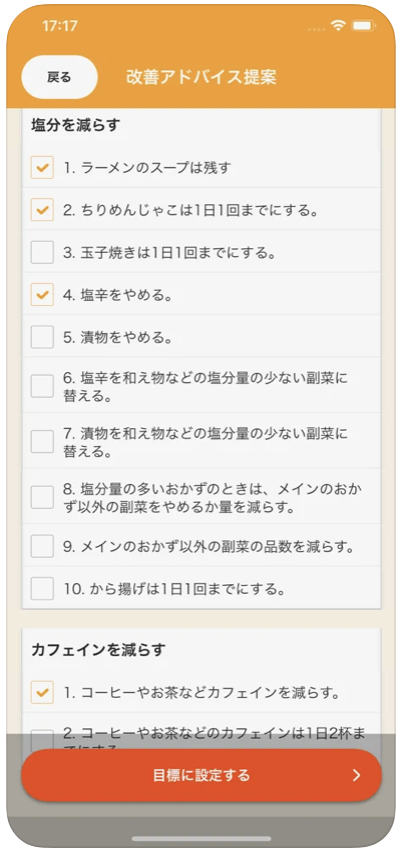Screen dimensions: 398x852
Task: Check item 6 塩辛を和え物 checkbox
Action: [x=42, y=386]
